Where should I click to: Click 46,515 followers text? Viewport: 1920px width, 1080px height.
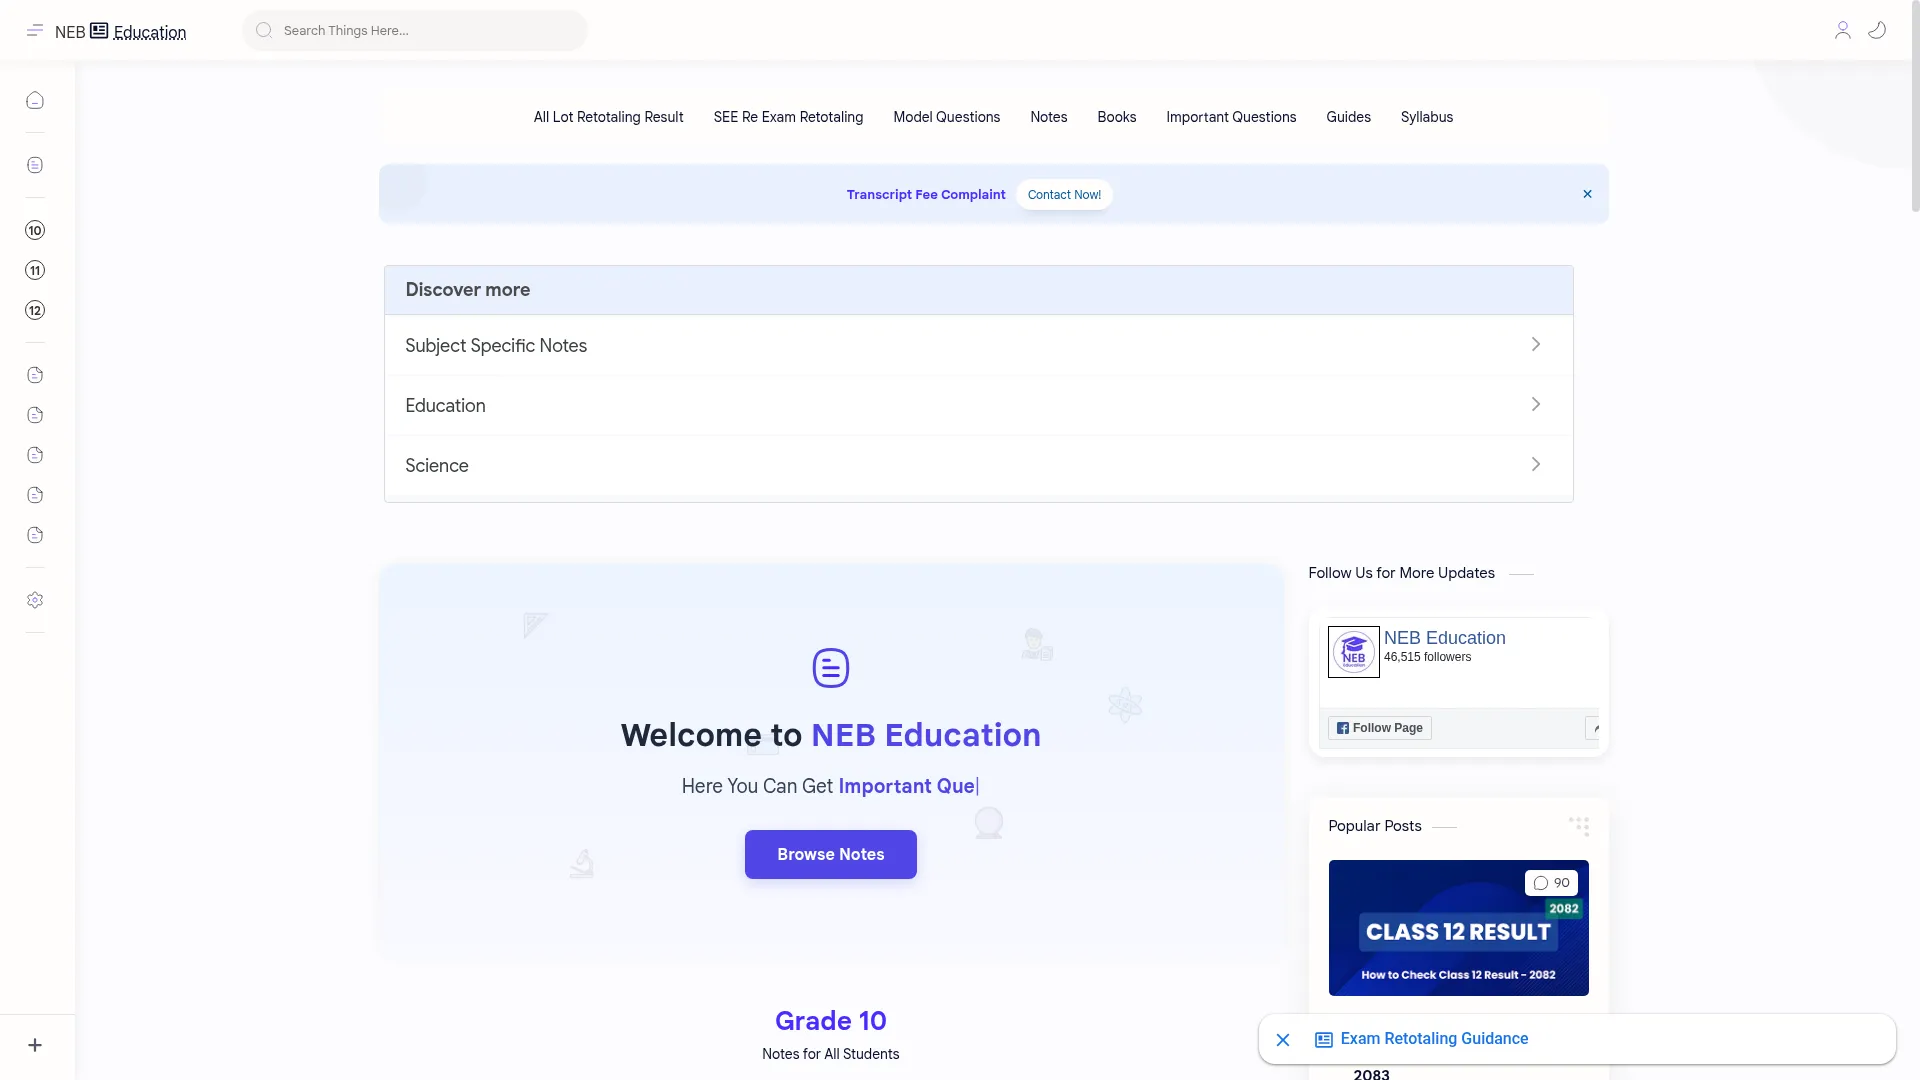(x=1427, y=657)
